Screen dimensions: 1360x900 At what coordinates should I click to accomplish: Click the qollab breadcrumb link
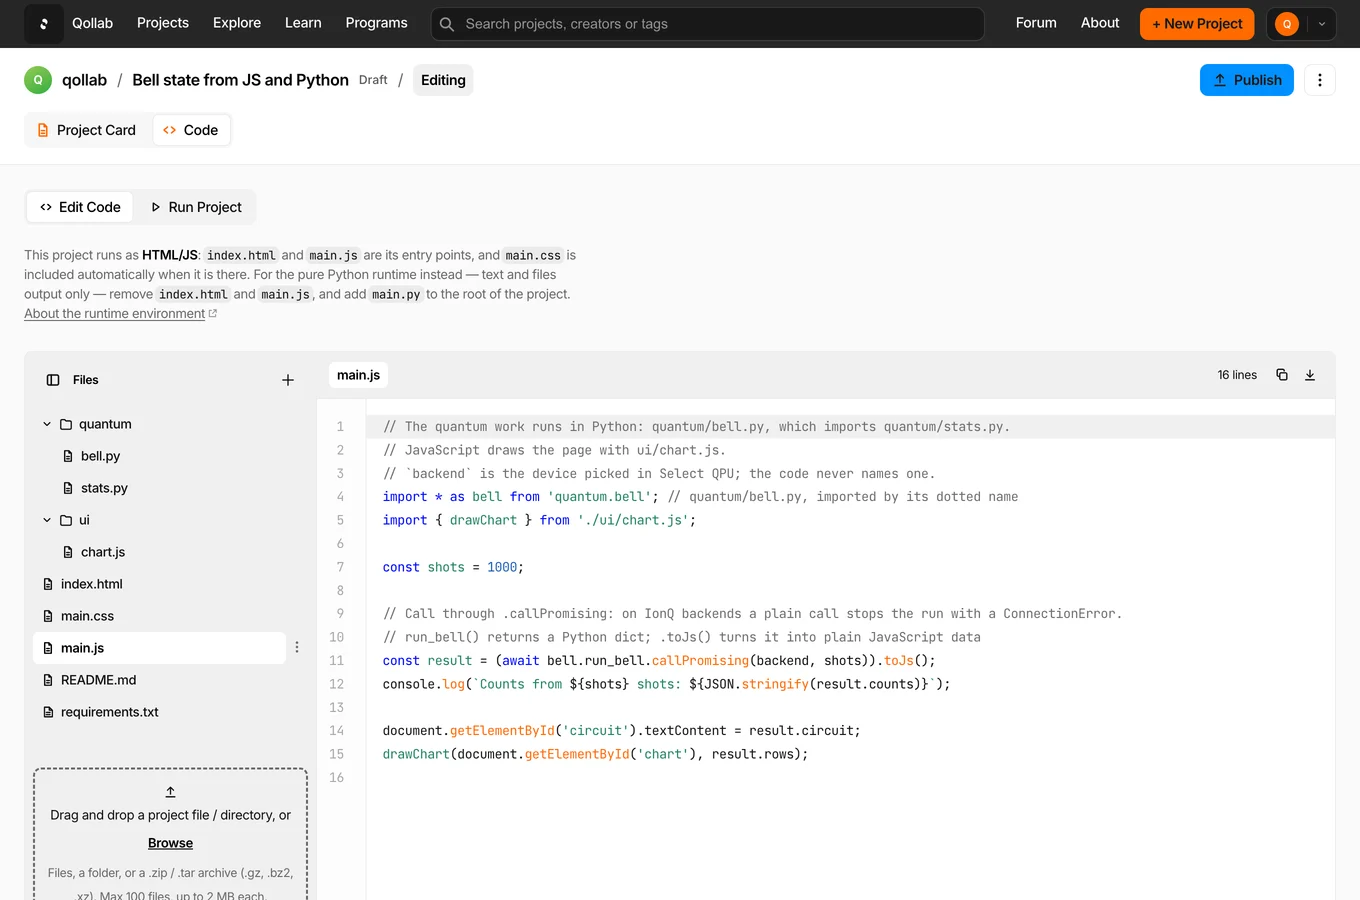pos(84,80)
